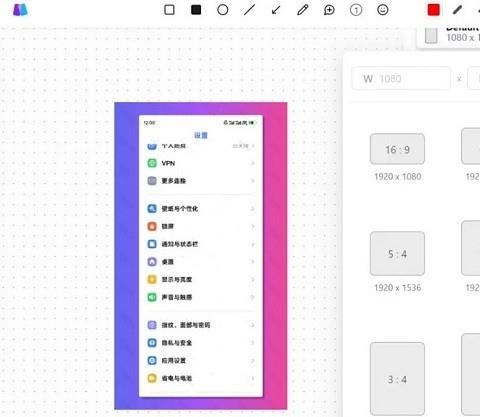Click the 显示与亮度 row text
480x417 pixels.
177,279
